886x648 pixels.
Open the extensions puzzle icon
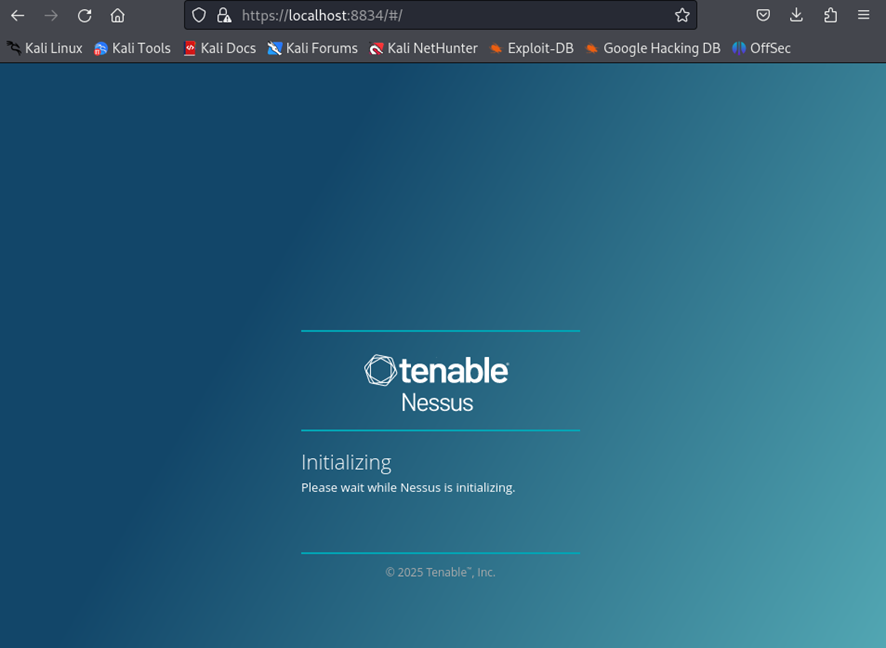pos(830,15)
